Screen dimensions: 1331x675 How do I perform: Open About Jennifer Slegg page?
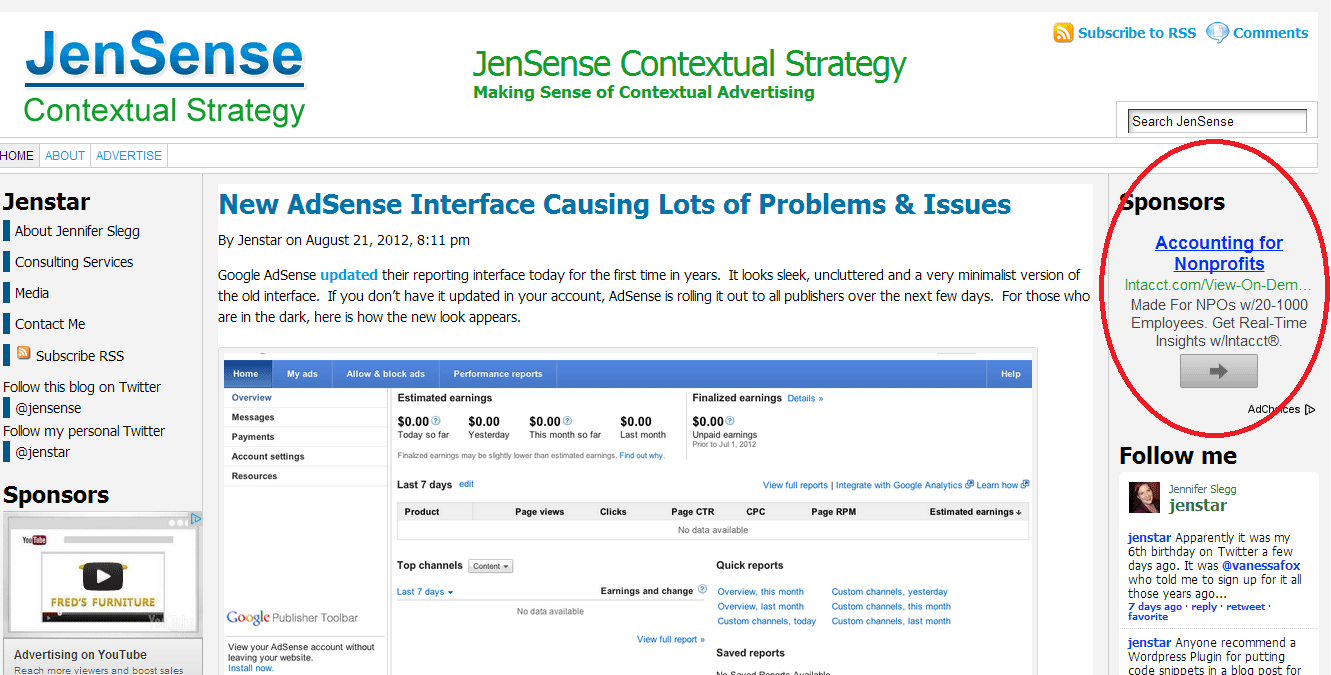click(x=77, y=231)
